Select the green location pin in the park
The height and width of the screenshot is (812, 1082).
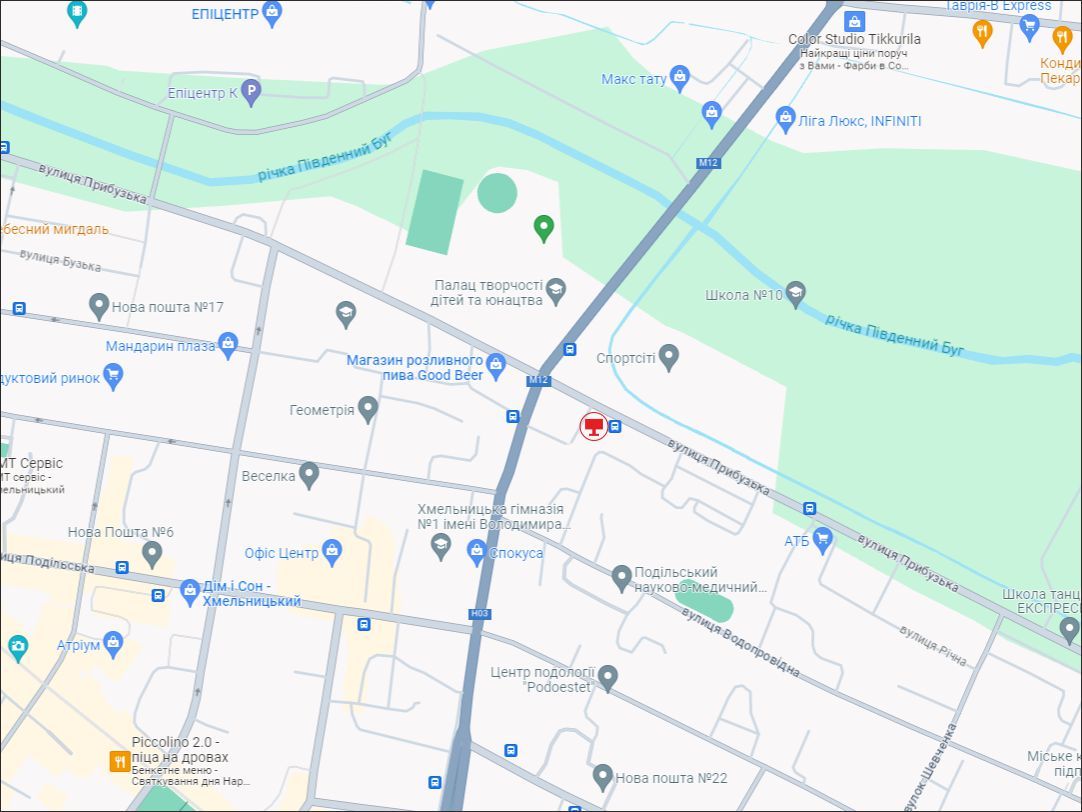tap(544, 228)
